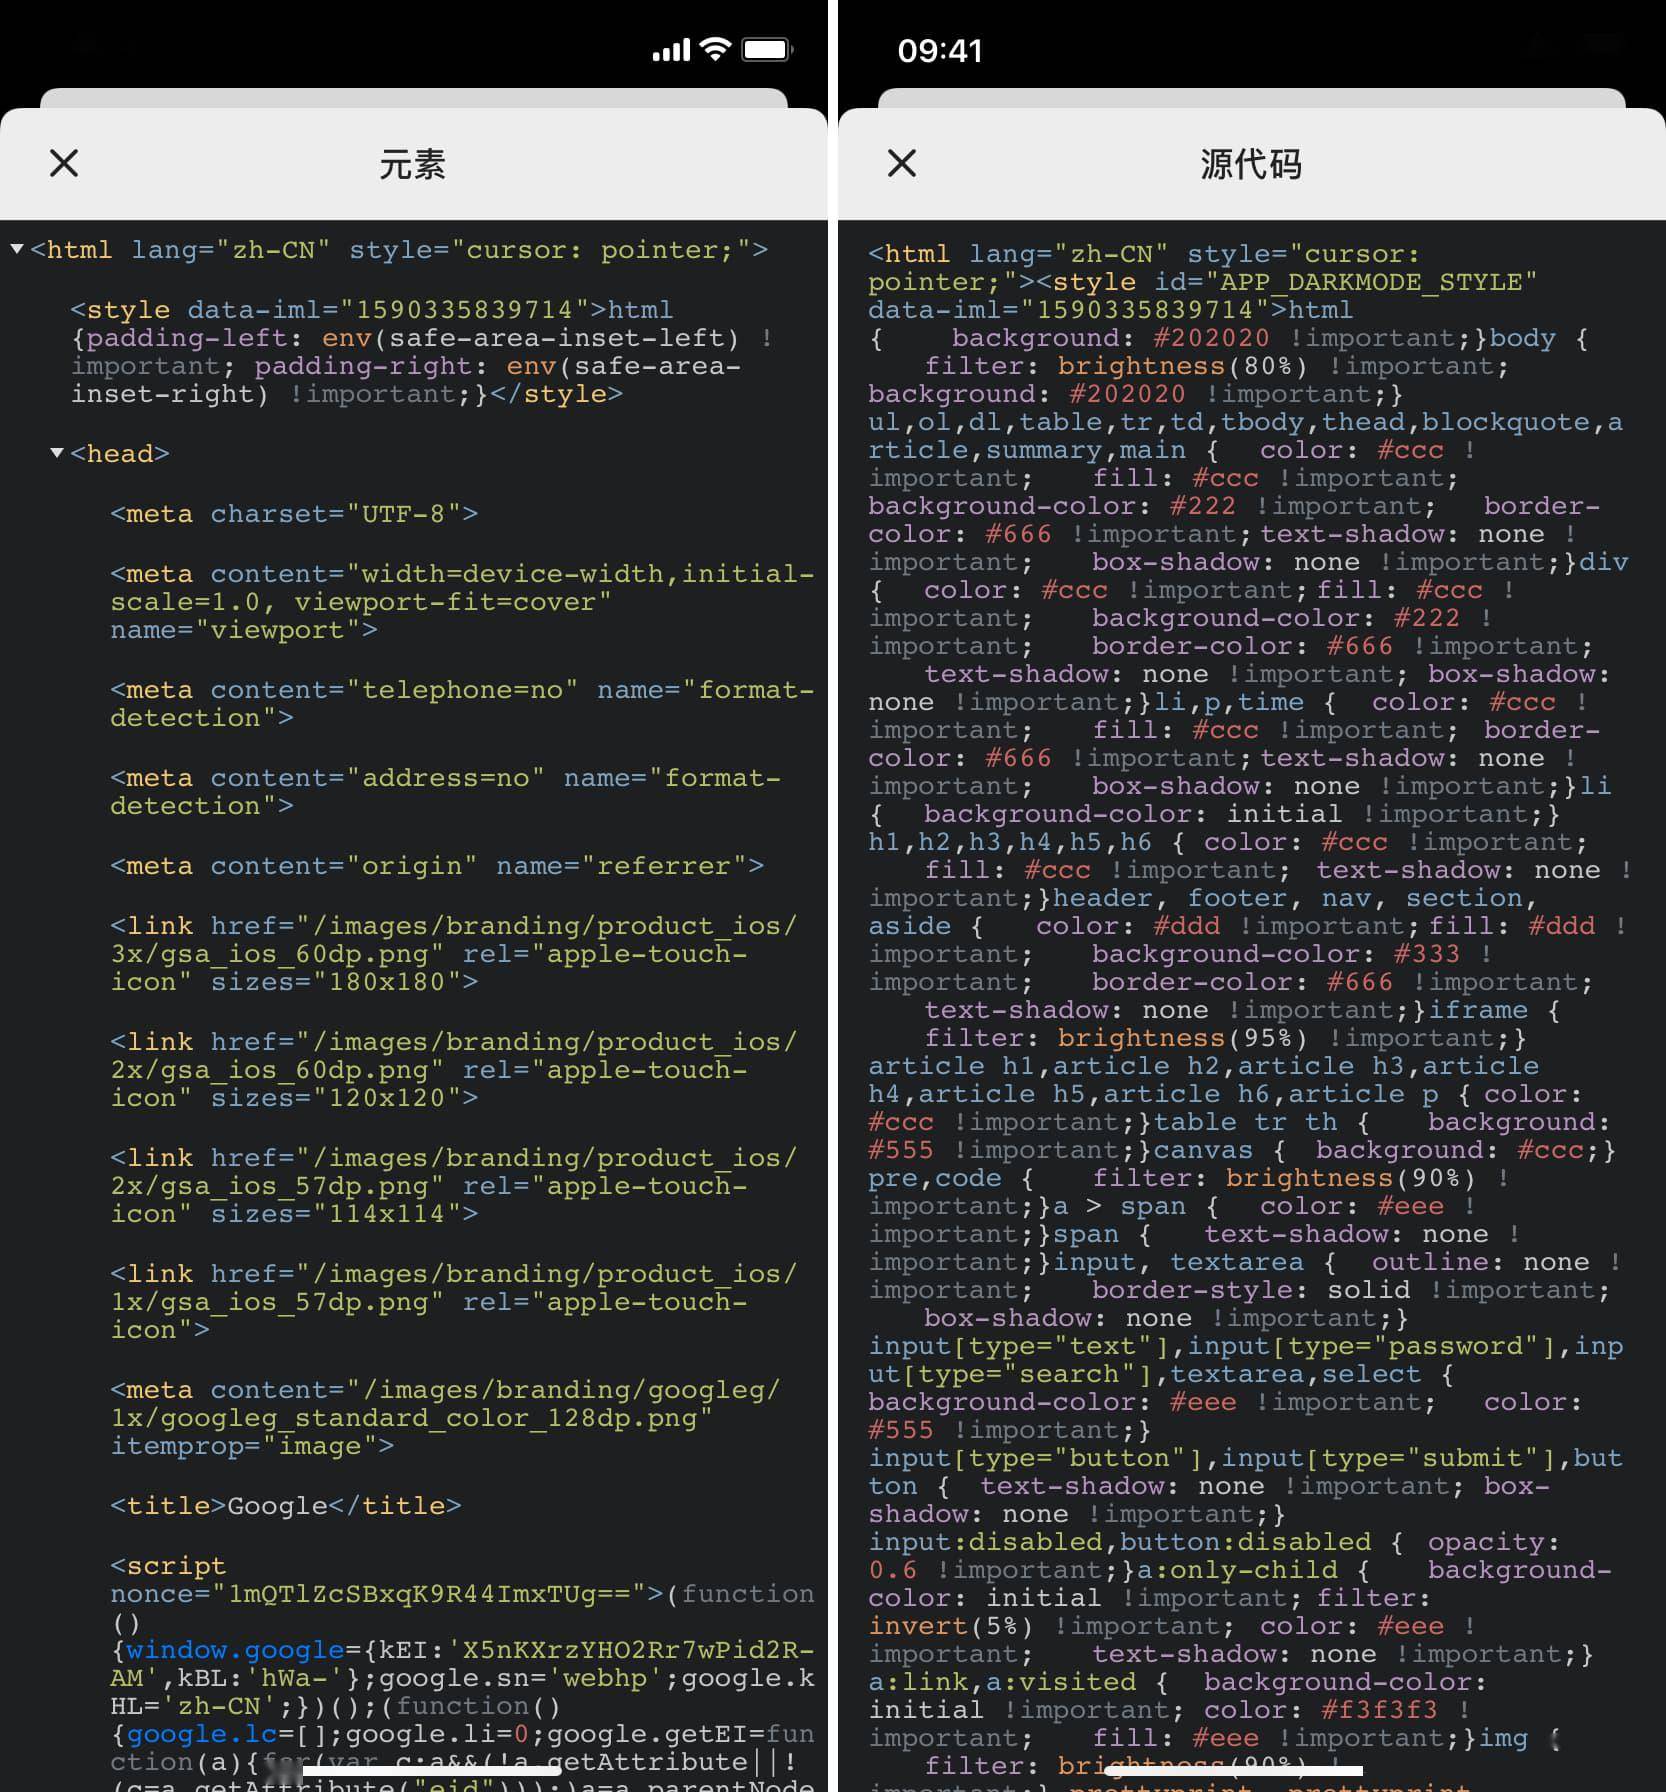Close the 元素 panel with the X icon

click(x=64, y=163)
